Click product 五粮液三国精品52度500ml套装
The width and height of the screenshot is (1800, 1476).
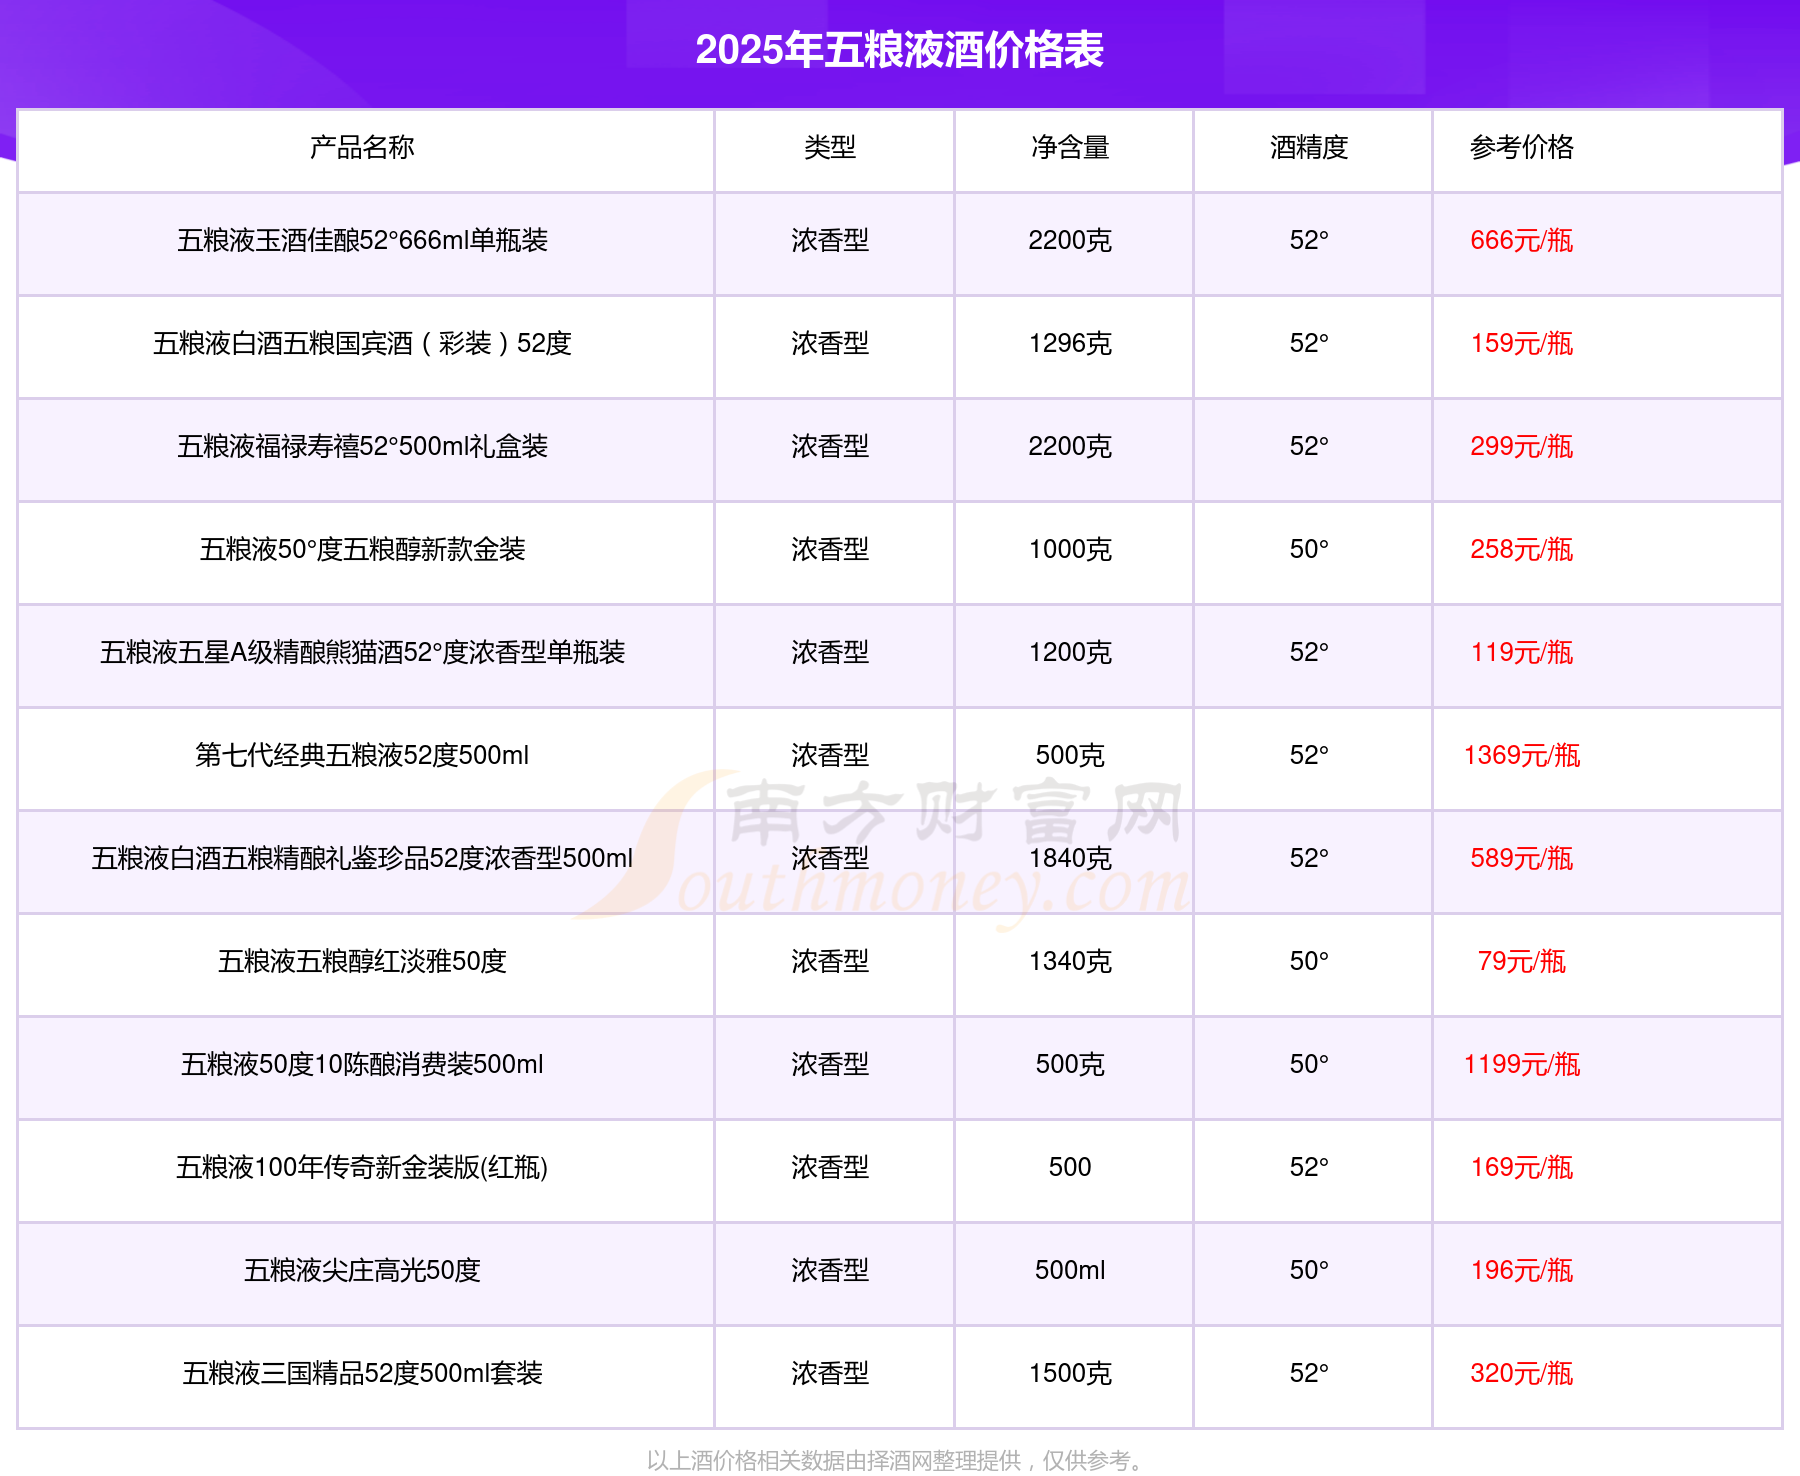362,1373
